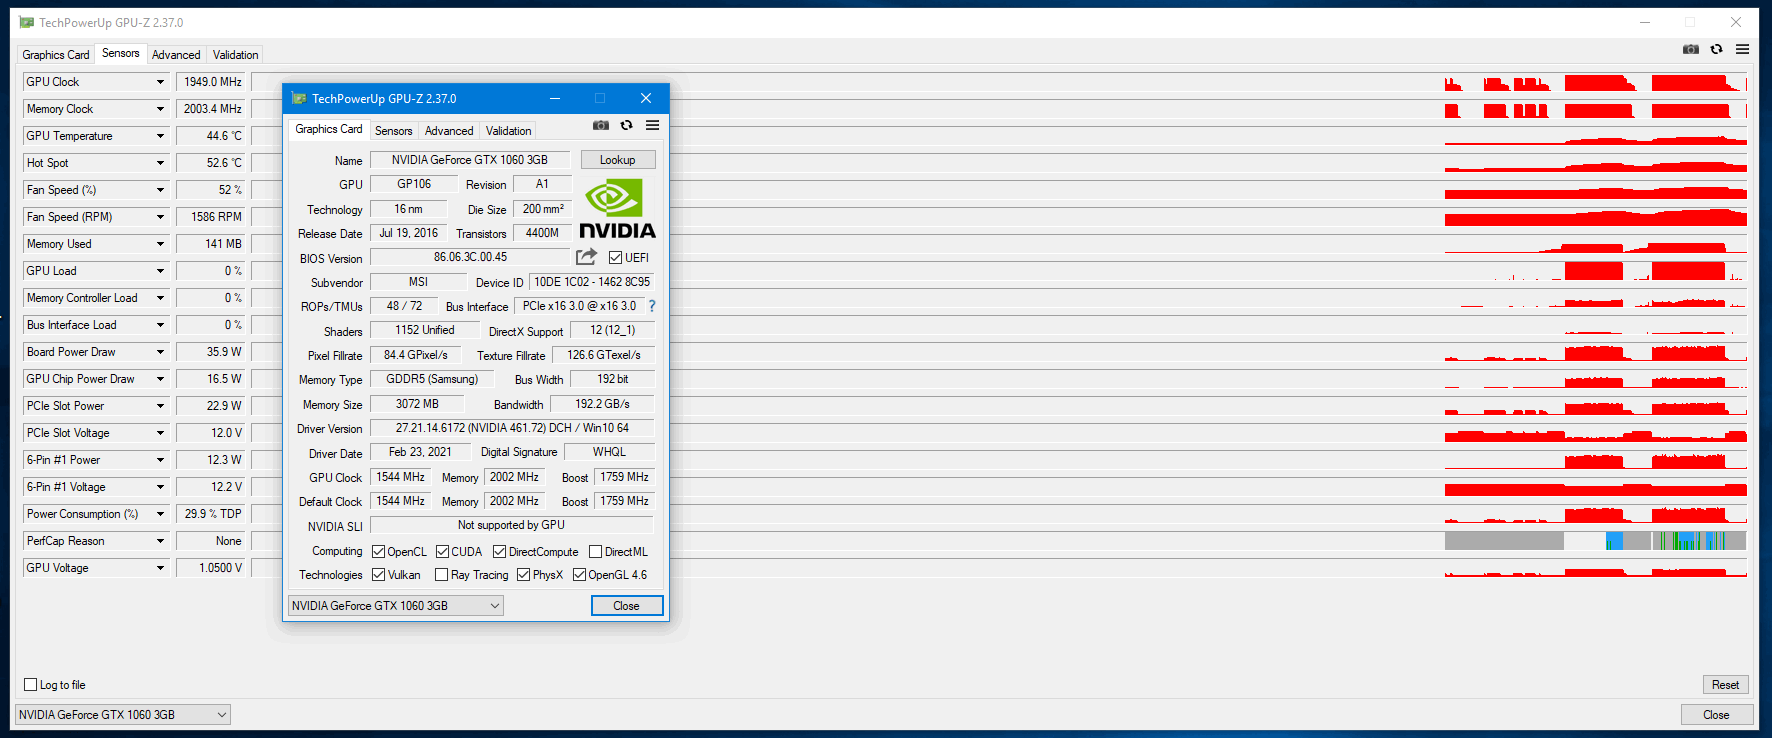Viewport: 1772px width, 738px height.
Task: Open the Hot Spot sensor dropdown
Action: [x=160, y=163]
